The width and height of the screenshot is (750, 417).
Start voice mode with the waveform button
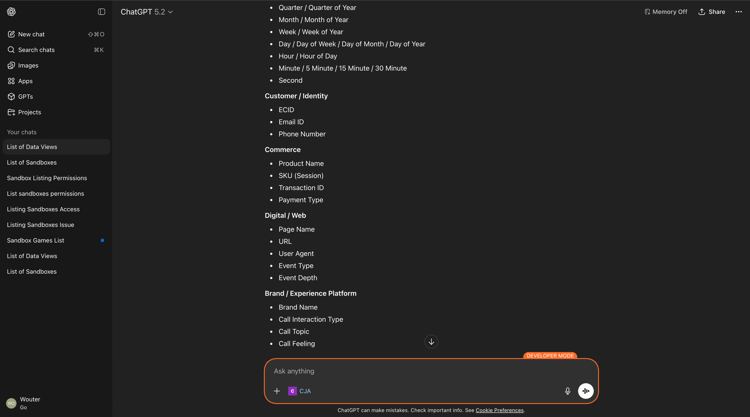click(585, 391)
